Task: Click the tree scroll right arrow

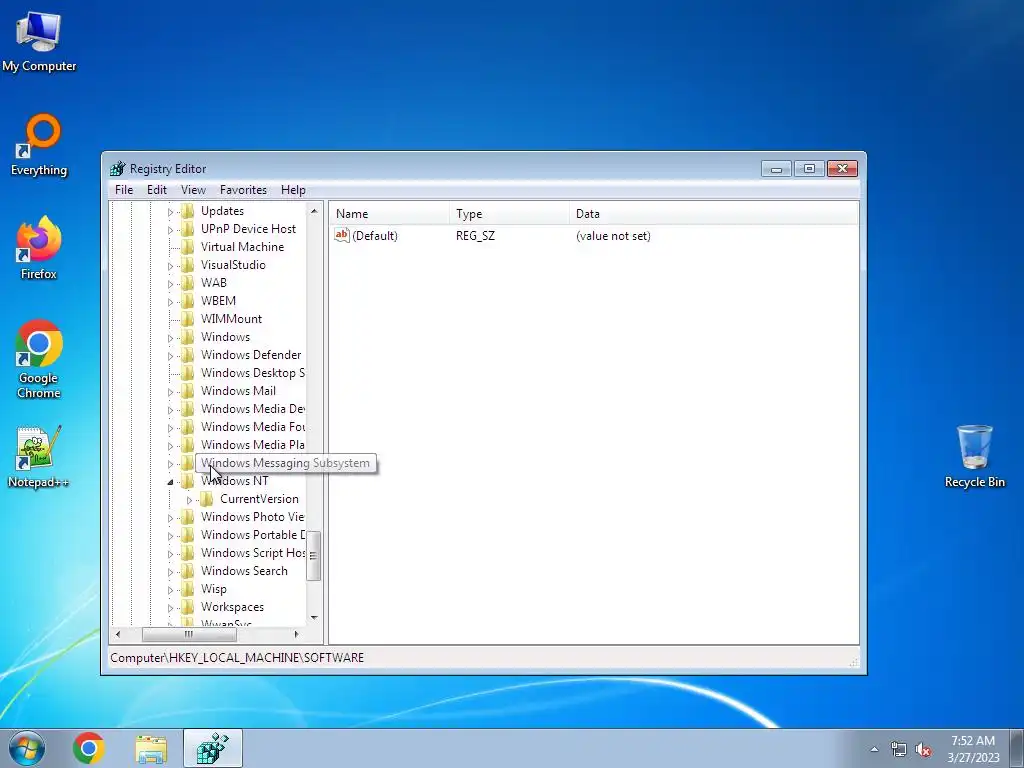Action: (296, 634)
